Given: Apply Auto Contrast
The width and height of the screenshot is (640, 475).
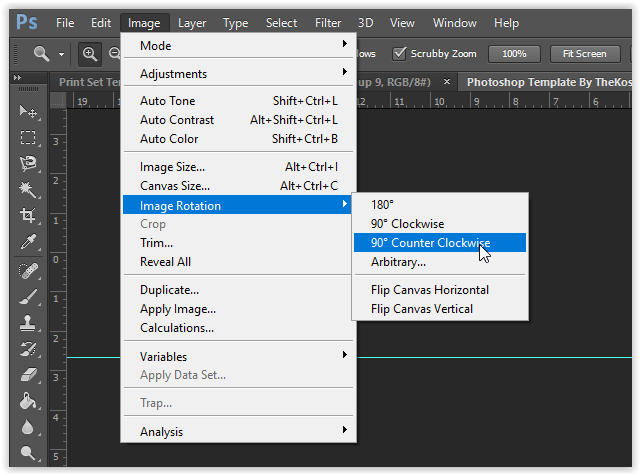Looking at the screenshot, I should (x=239, y=120).
